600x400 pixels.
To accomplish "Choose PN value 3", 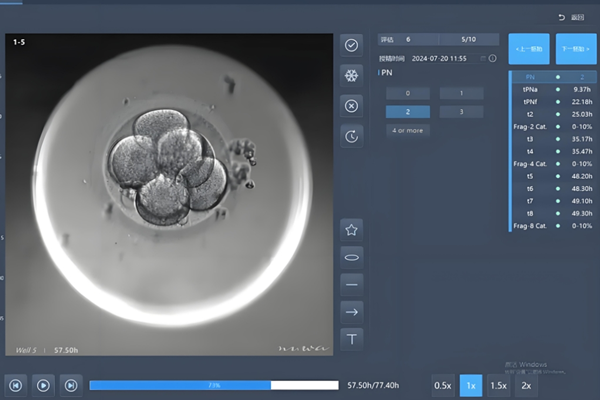I will [461, 112].
